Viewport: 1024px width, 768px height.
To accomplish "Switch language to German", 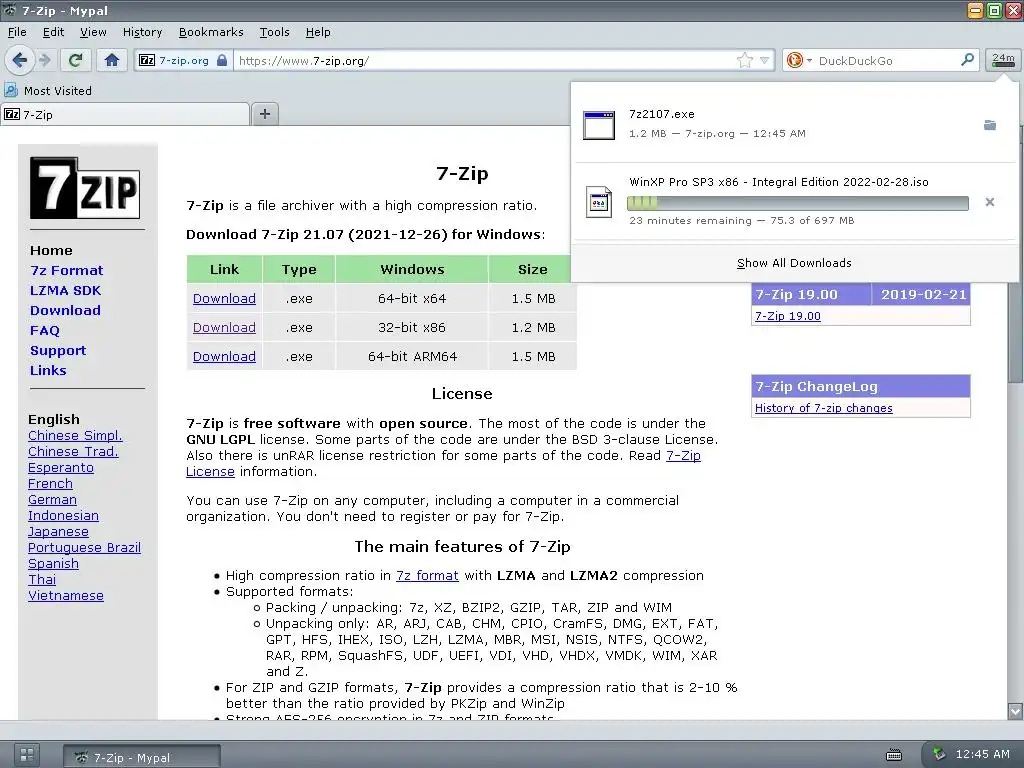I will click(52, 500).
